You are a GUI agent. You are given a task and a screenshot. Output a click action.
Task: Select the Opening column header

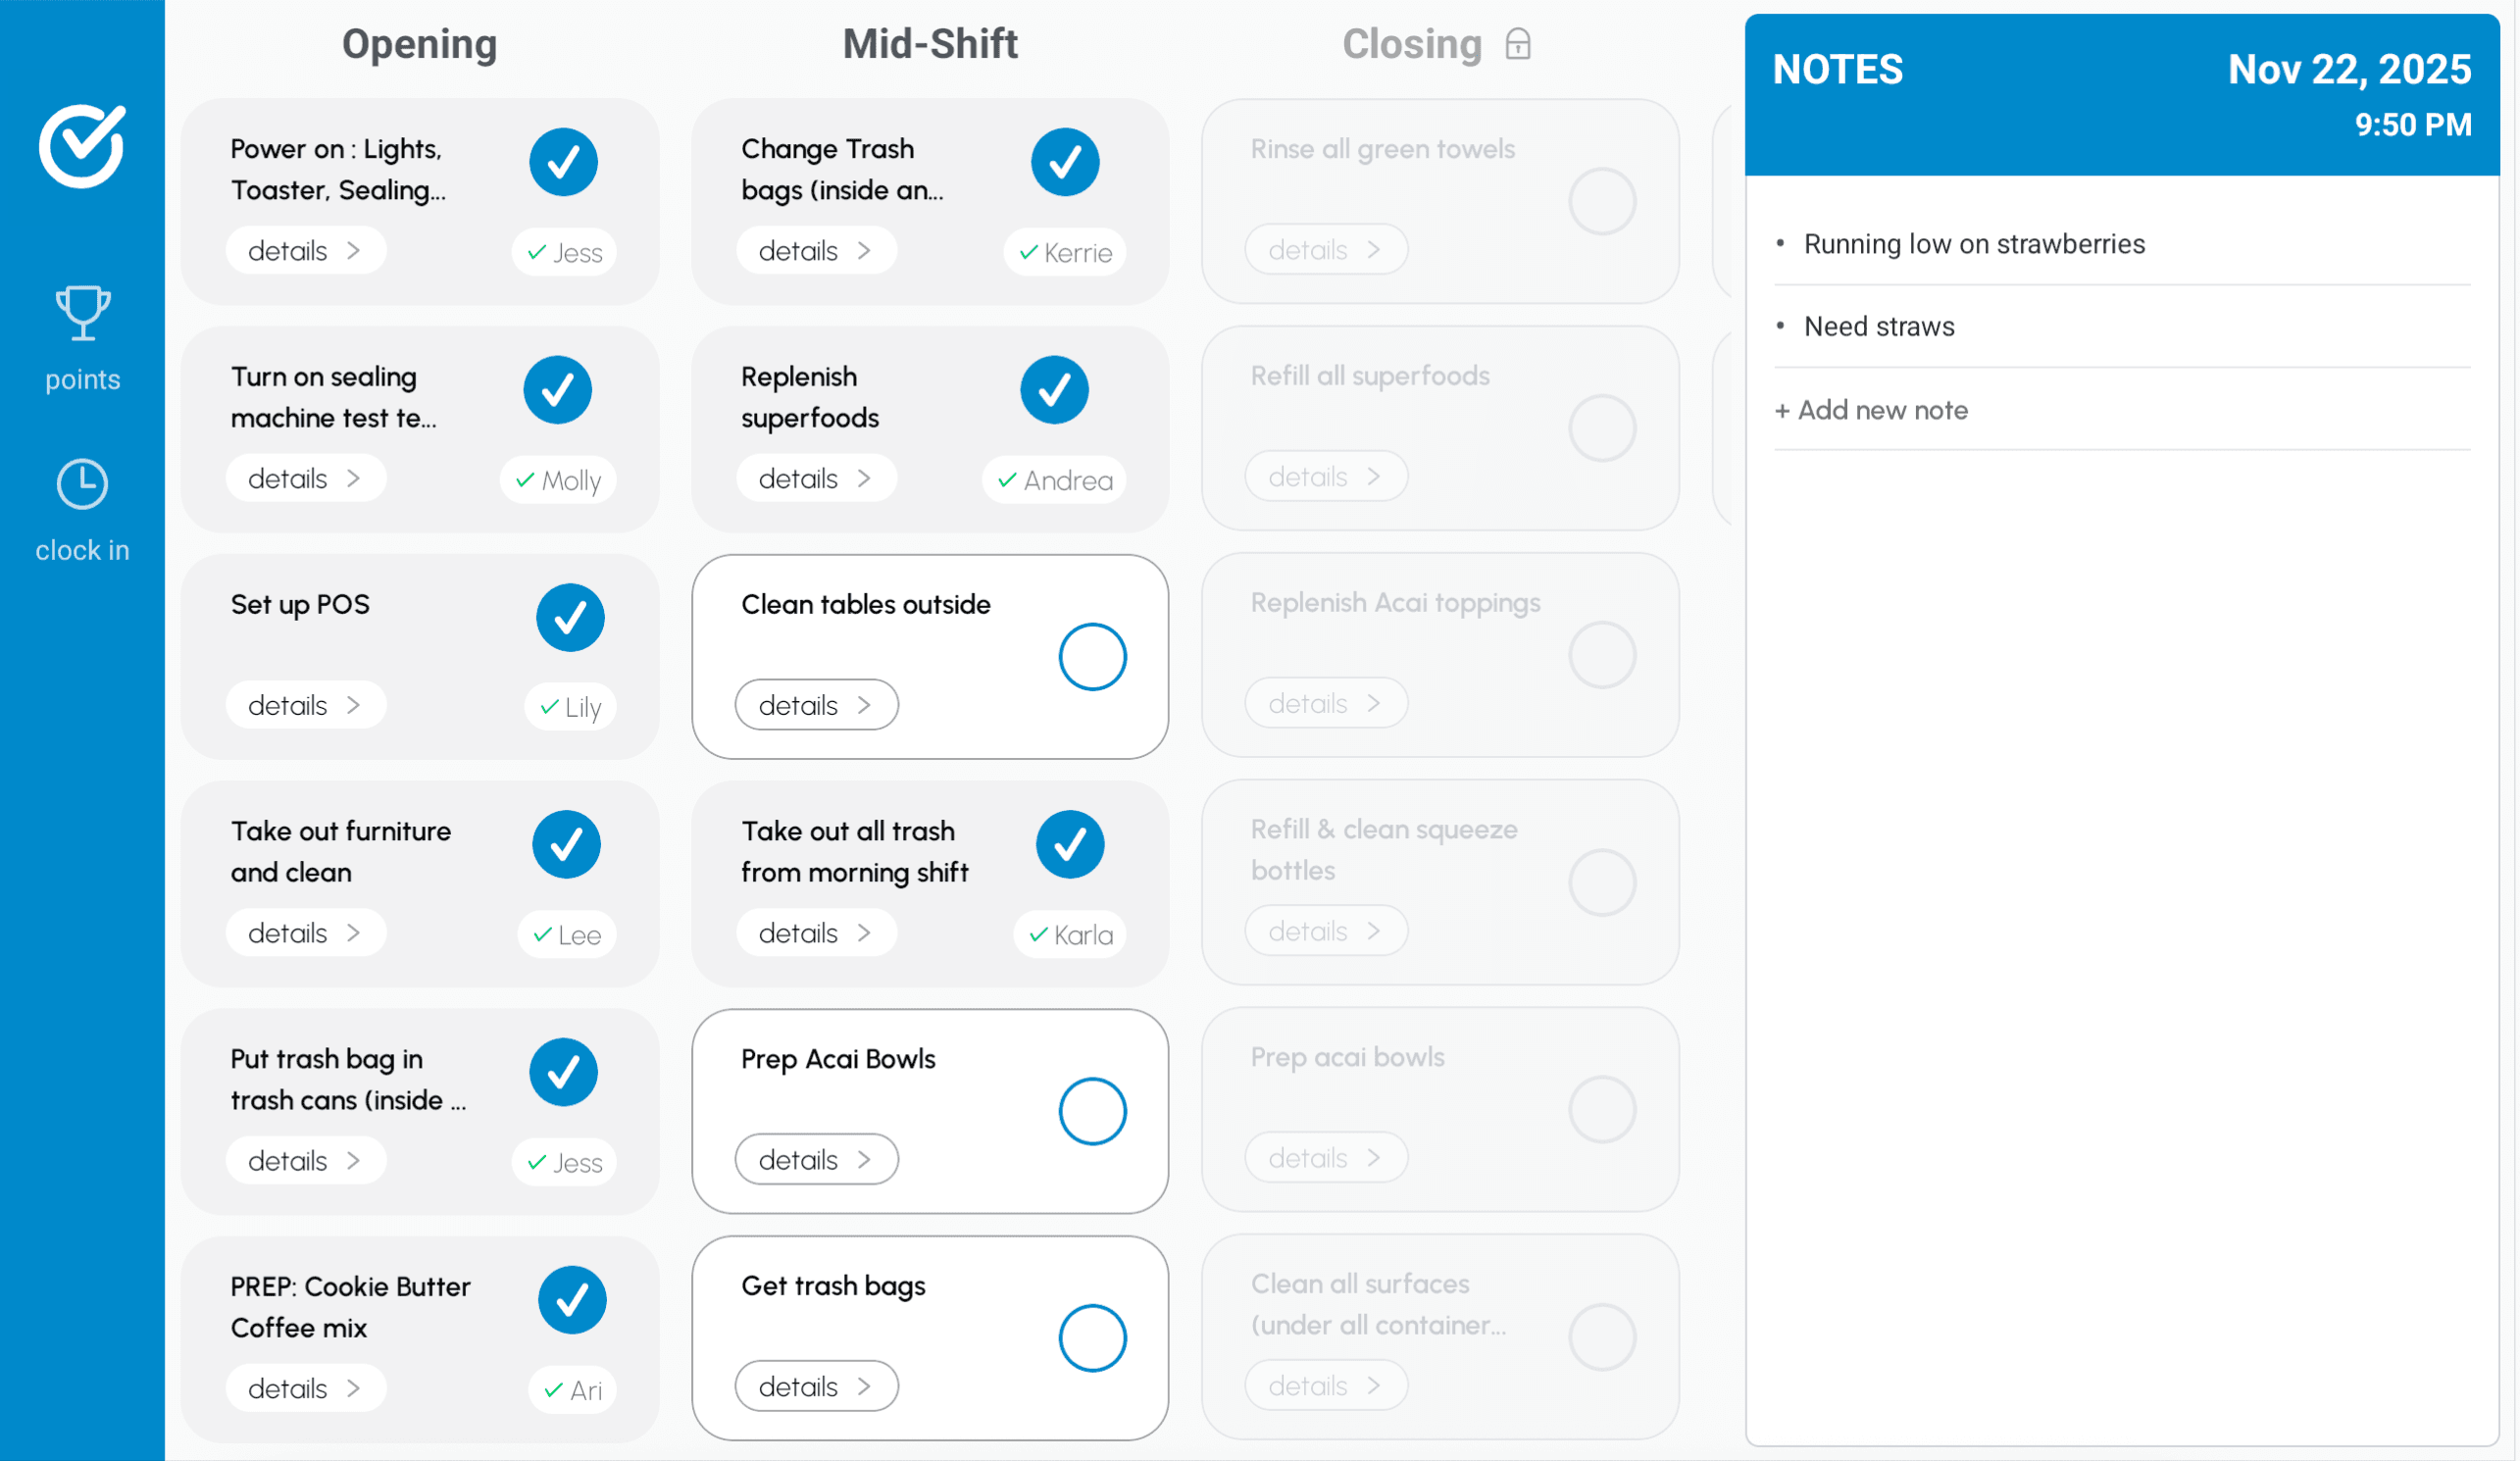pos(419,45)
